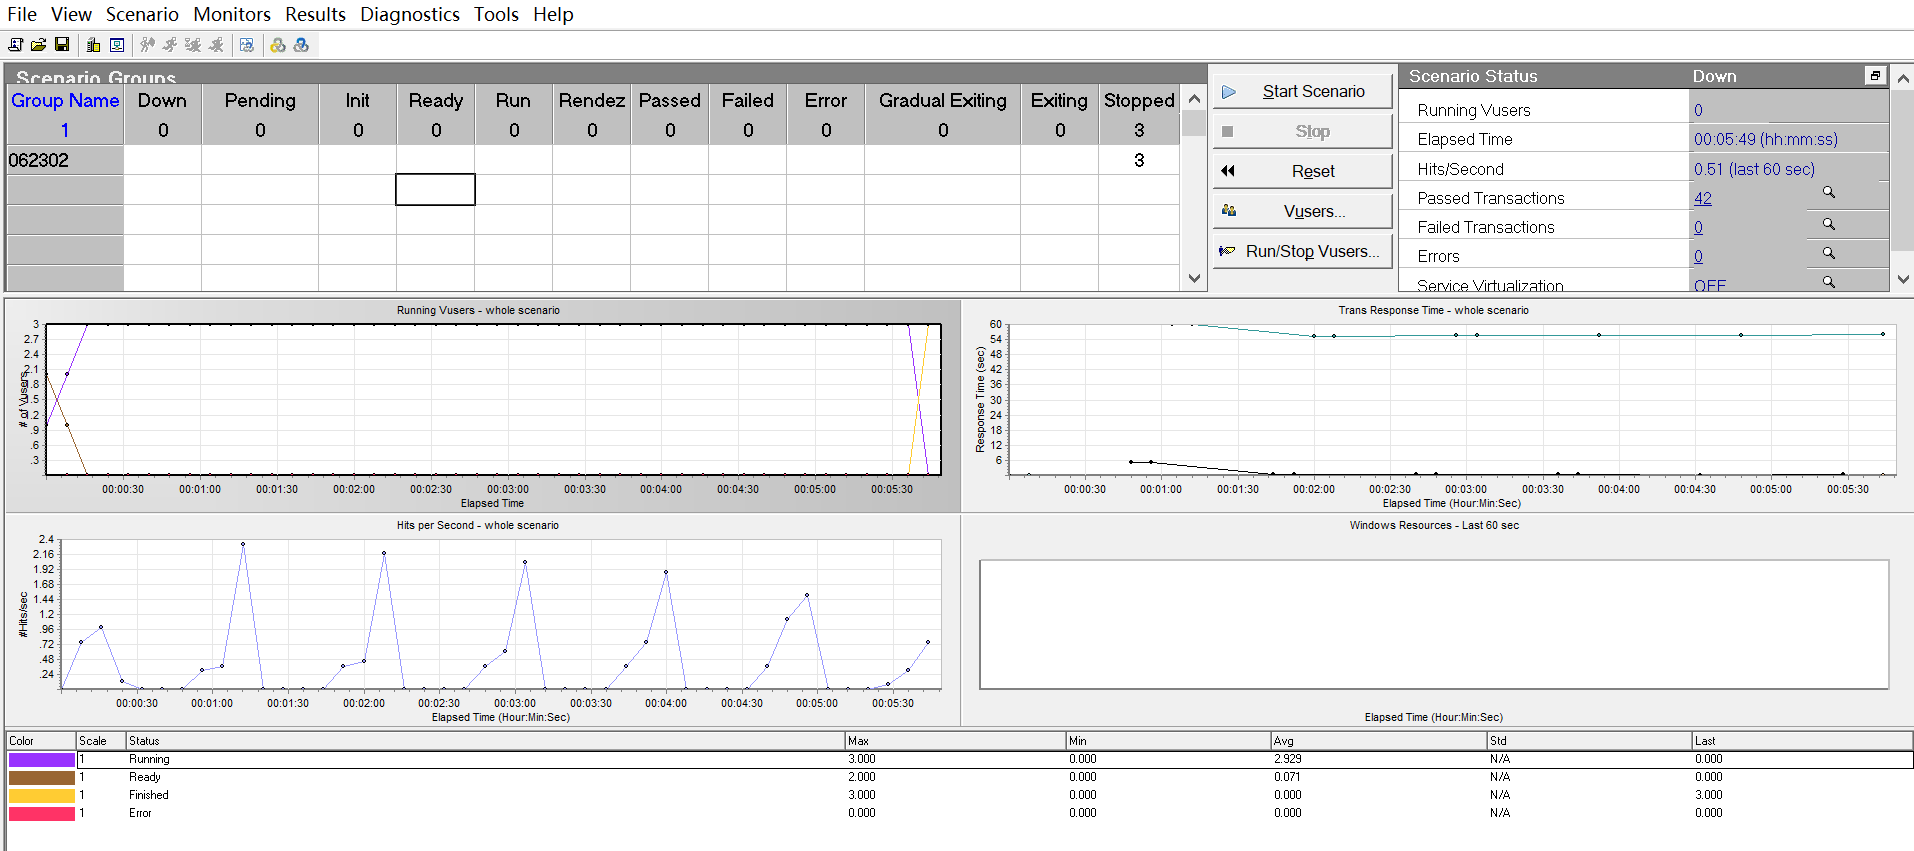This screenshot has height=851, width=1914.
Task: Open the Vusers... dialog button
Action: tap(1303, 211)
